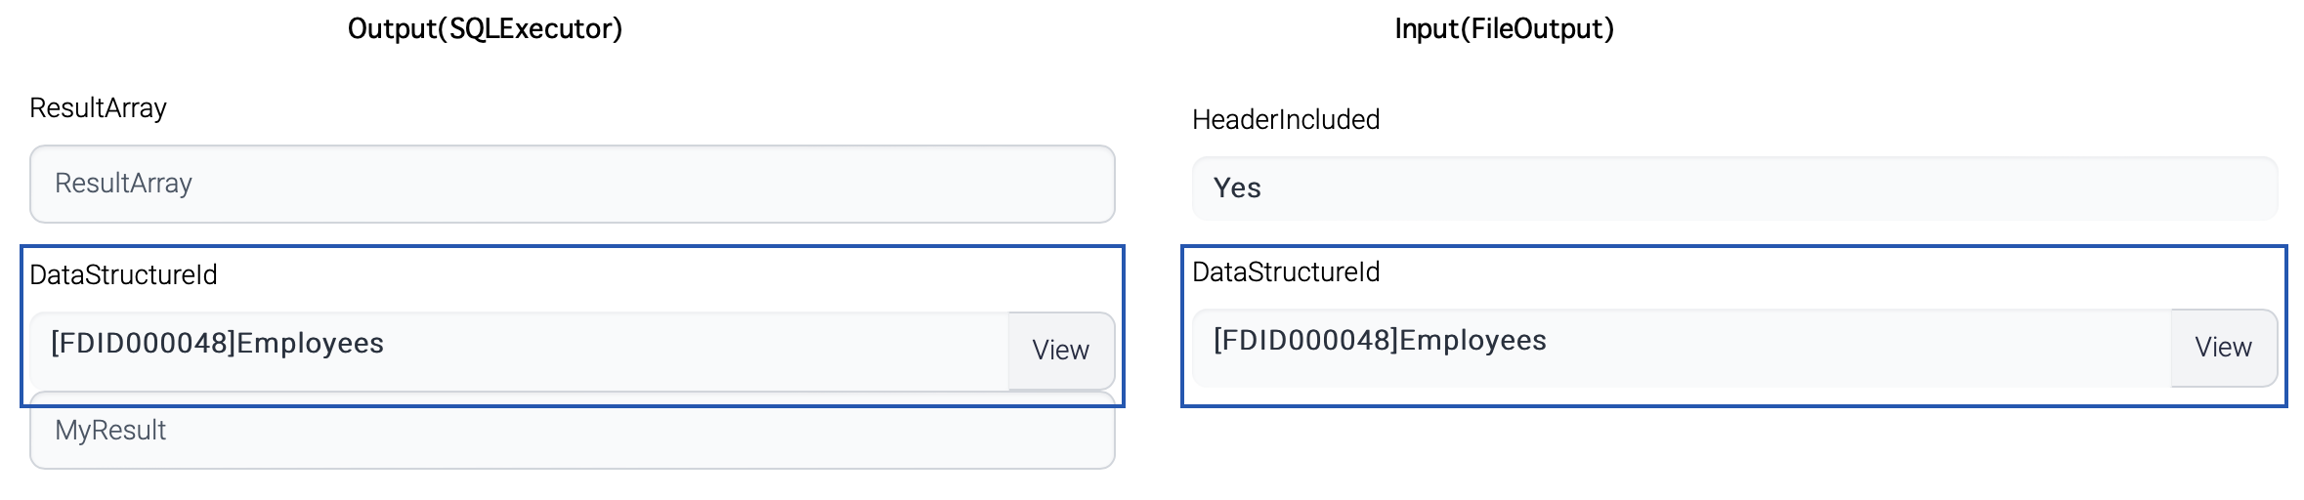Click the word Employees under ResultArray

point(310,343)
